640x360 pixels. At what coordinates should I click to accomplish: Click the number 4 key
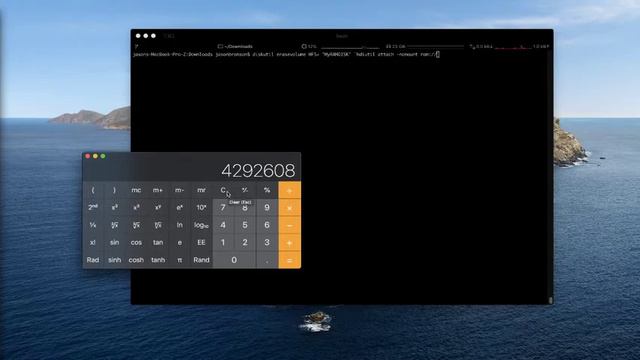(223, 225)
